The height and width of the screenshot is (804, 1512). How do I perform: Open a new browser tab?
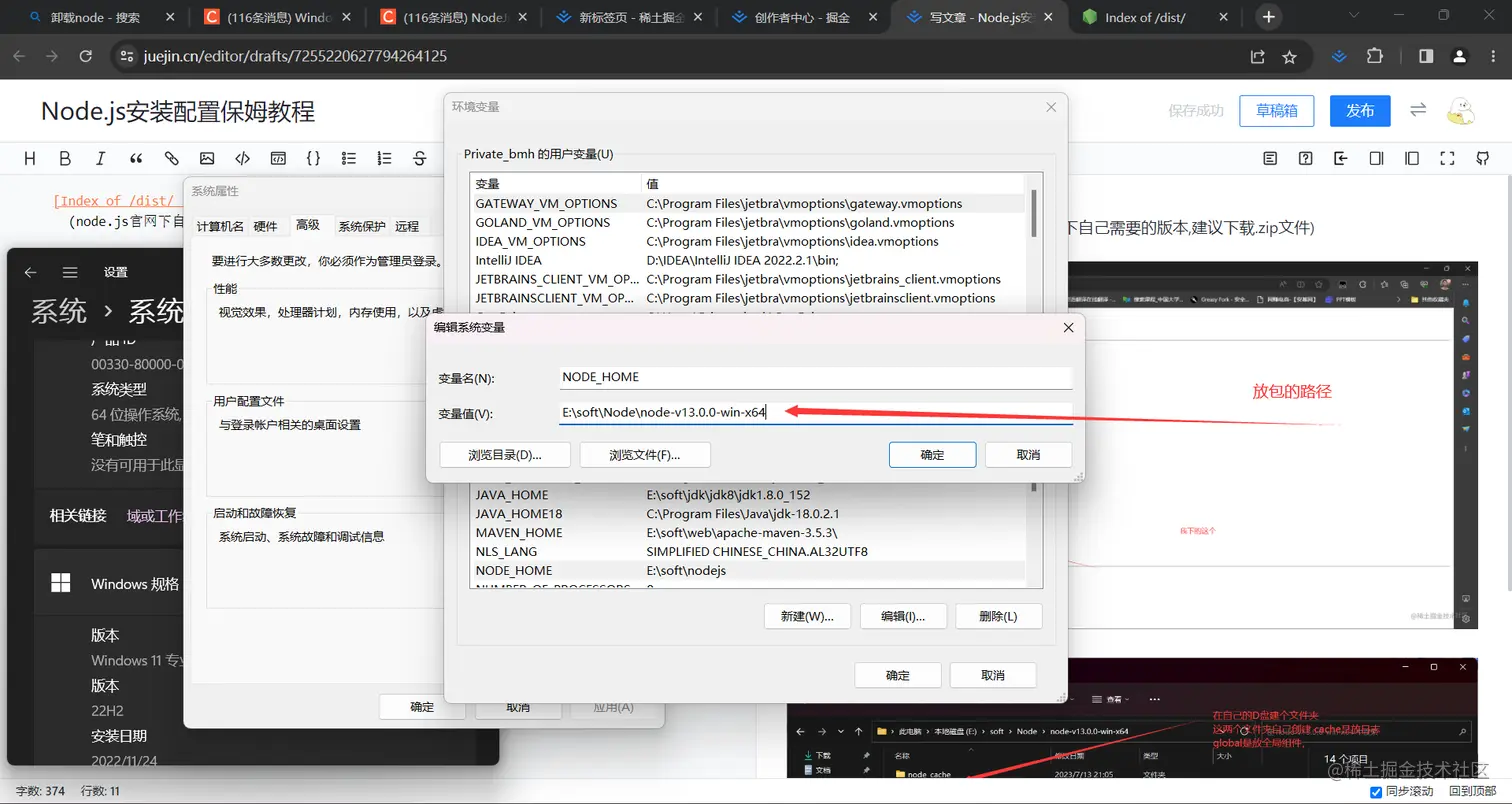click(1269, 17)
